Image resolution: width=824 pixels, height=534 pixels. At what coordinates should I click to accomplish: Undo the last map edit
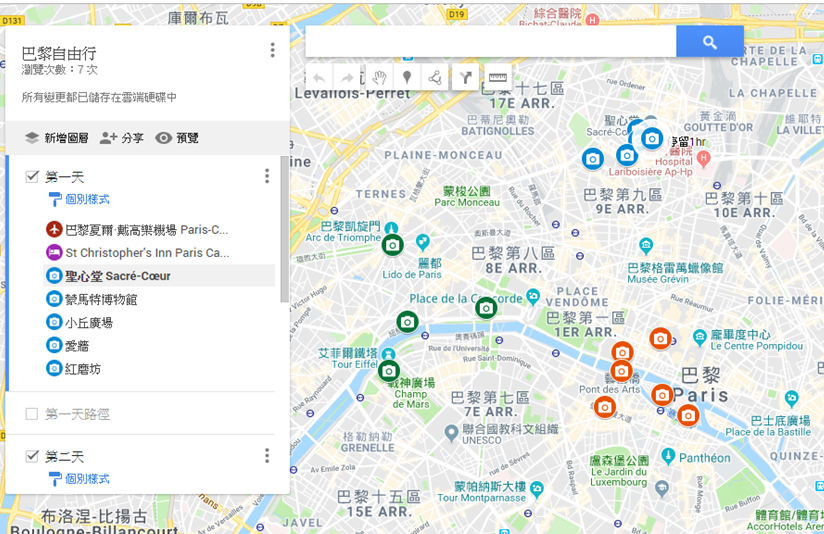[319, 78]
